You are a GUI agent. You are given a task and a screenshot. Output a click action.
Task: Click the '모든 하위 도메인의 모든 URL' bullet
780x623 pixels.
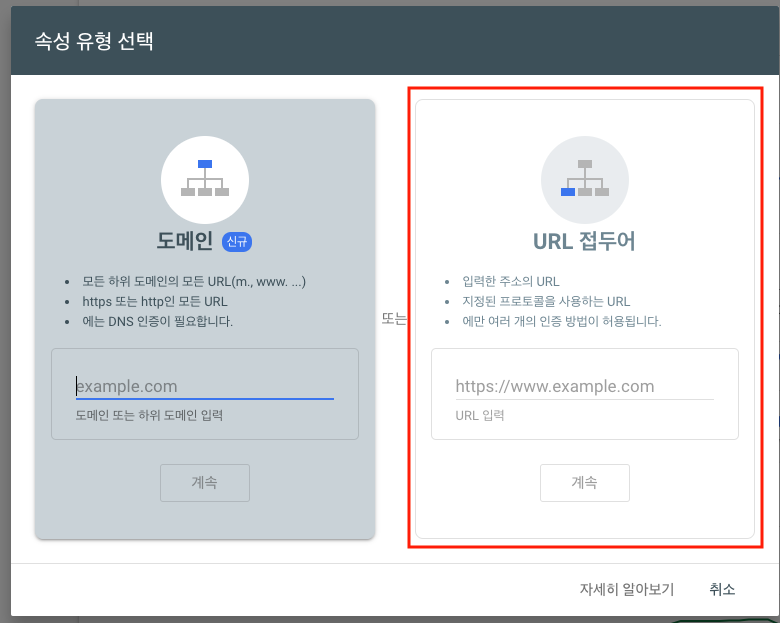pos(194,282)
